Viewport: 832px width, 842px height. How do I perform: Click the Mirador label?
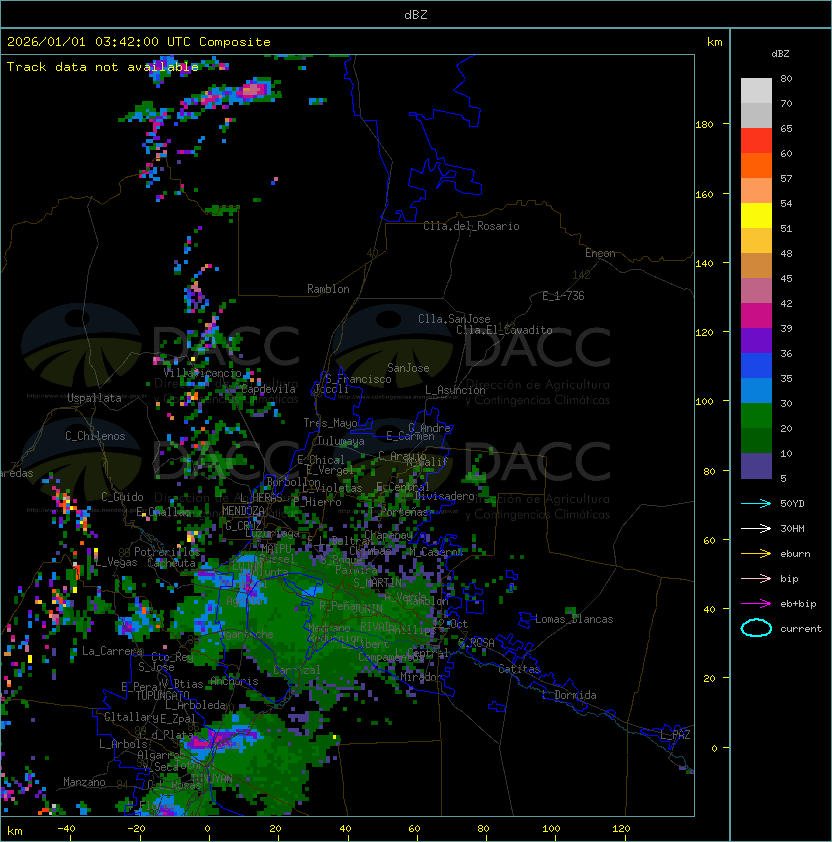tap(422, 677)
